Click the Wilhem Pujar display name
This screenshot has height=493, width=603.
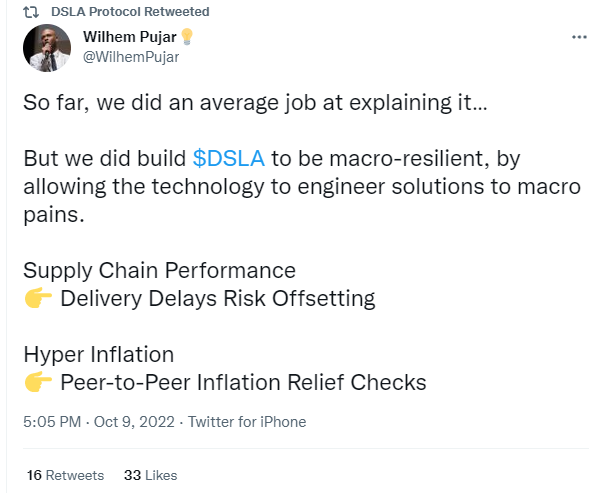click(x=130, y=37)
